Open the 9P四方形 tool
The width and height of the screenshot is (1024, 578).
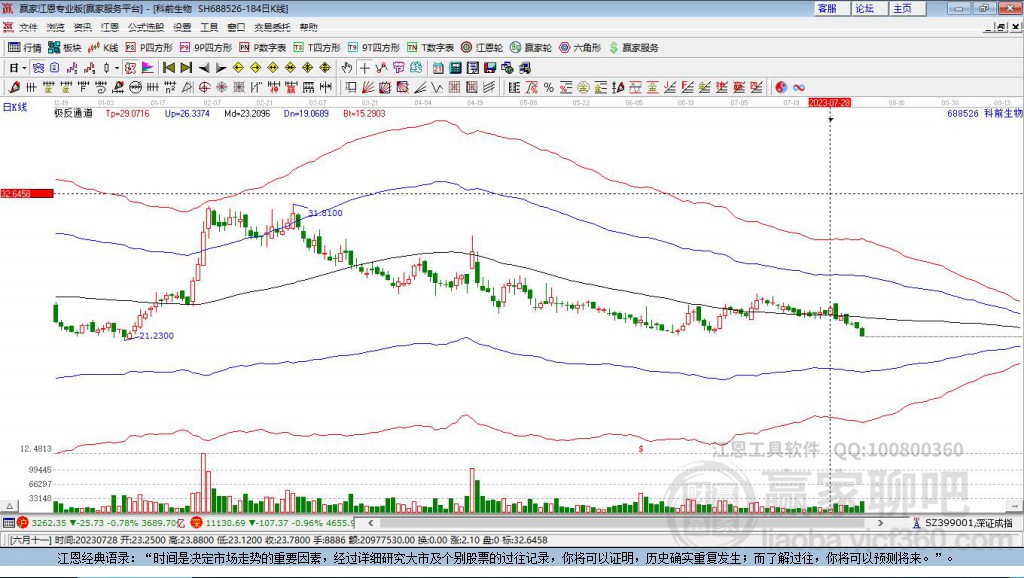(x=206, y=48)
